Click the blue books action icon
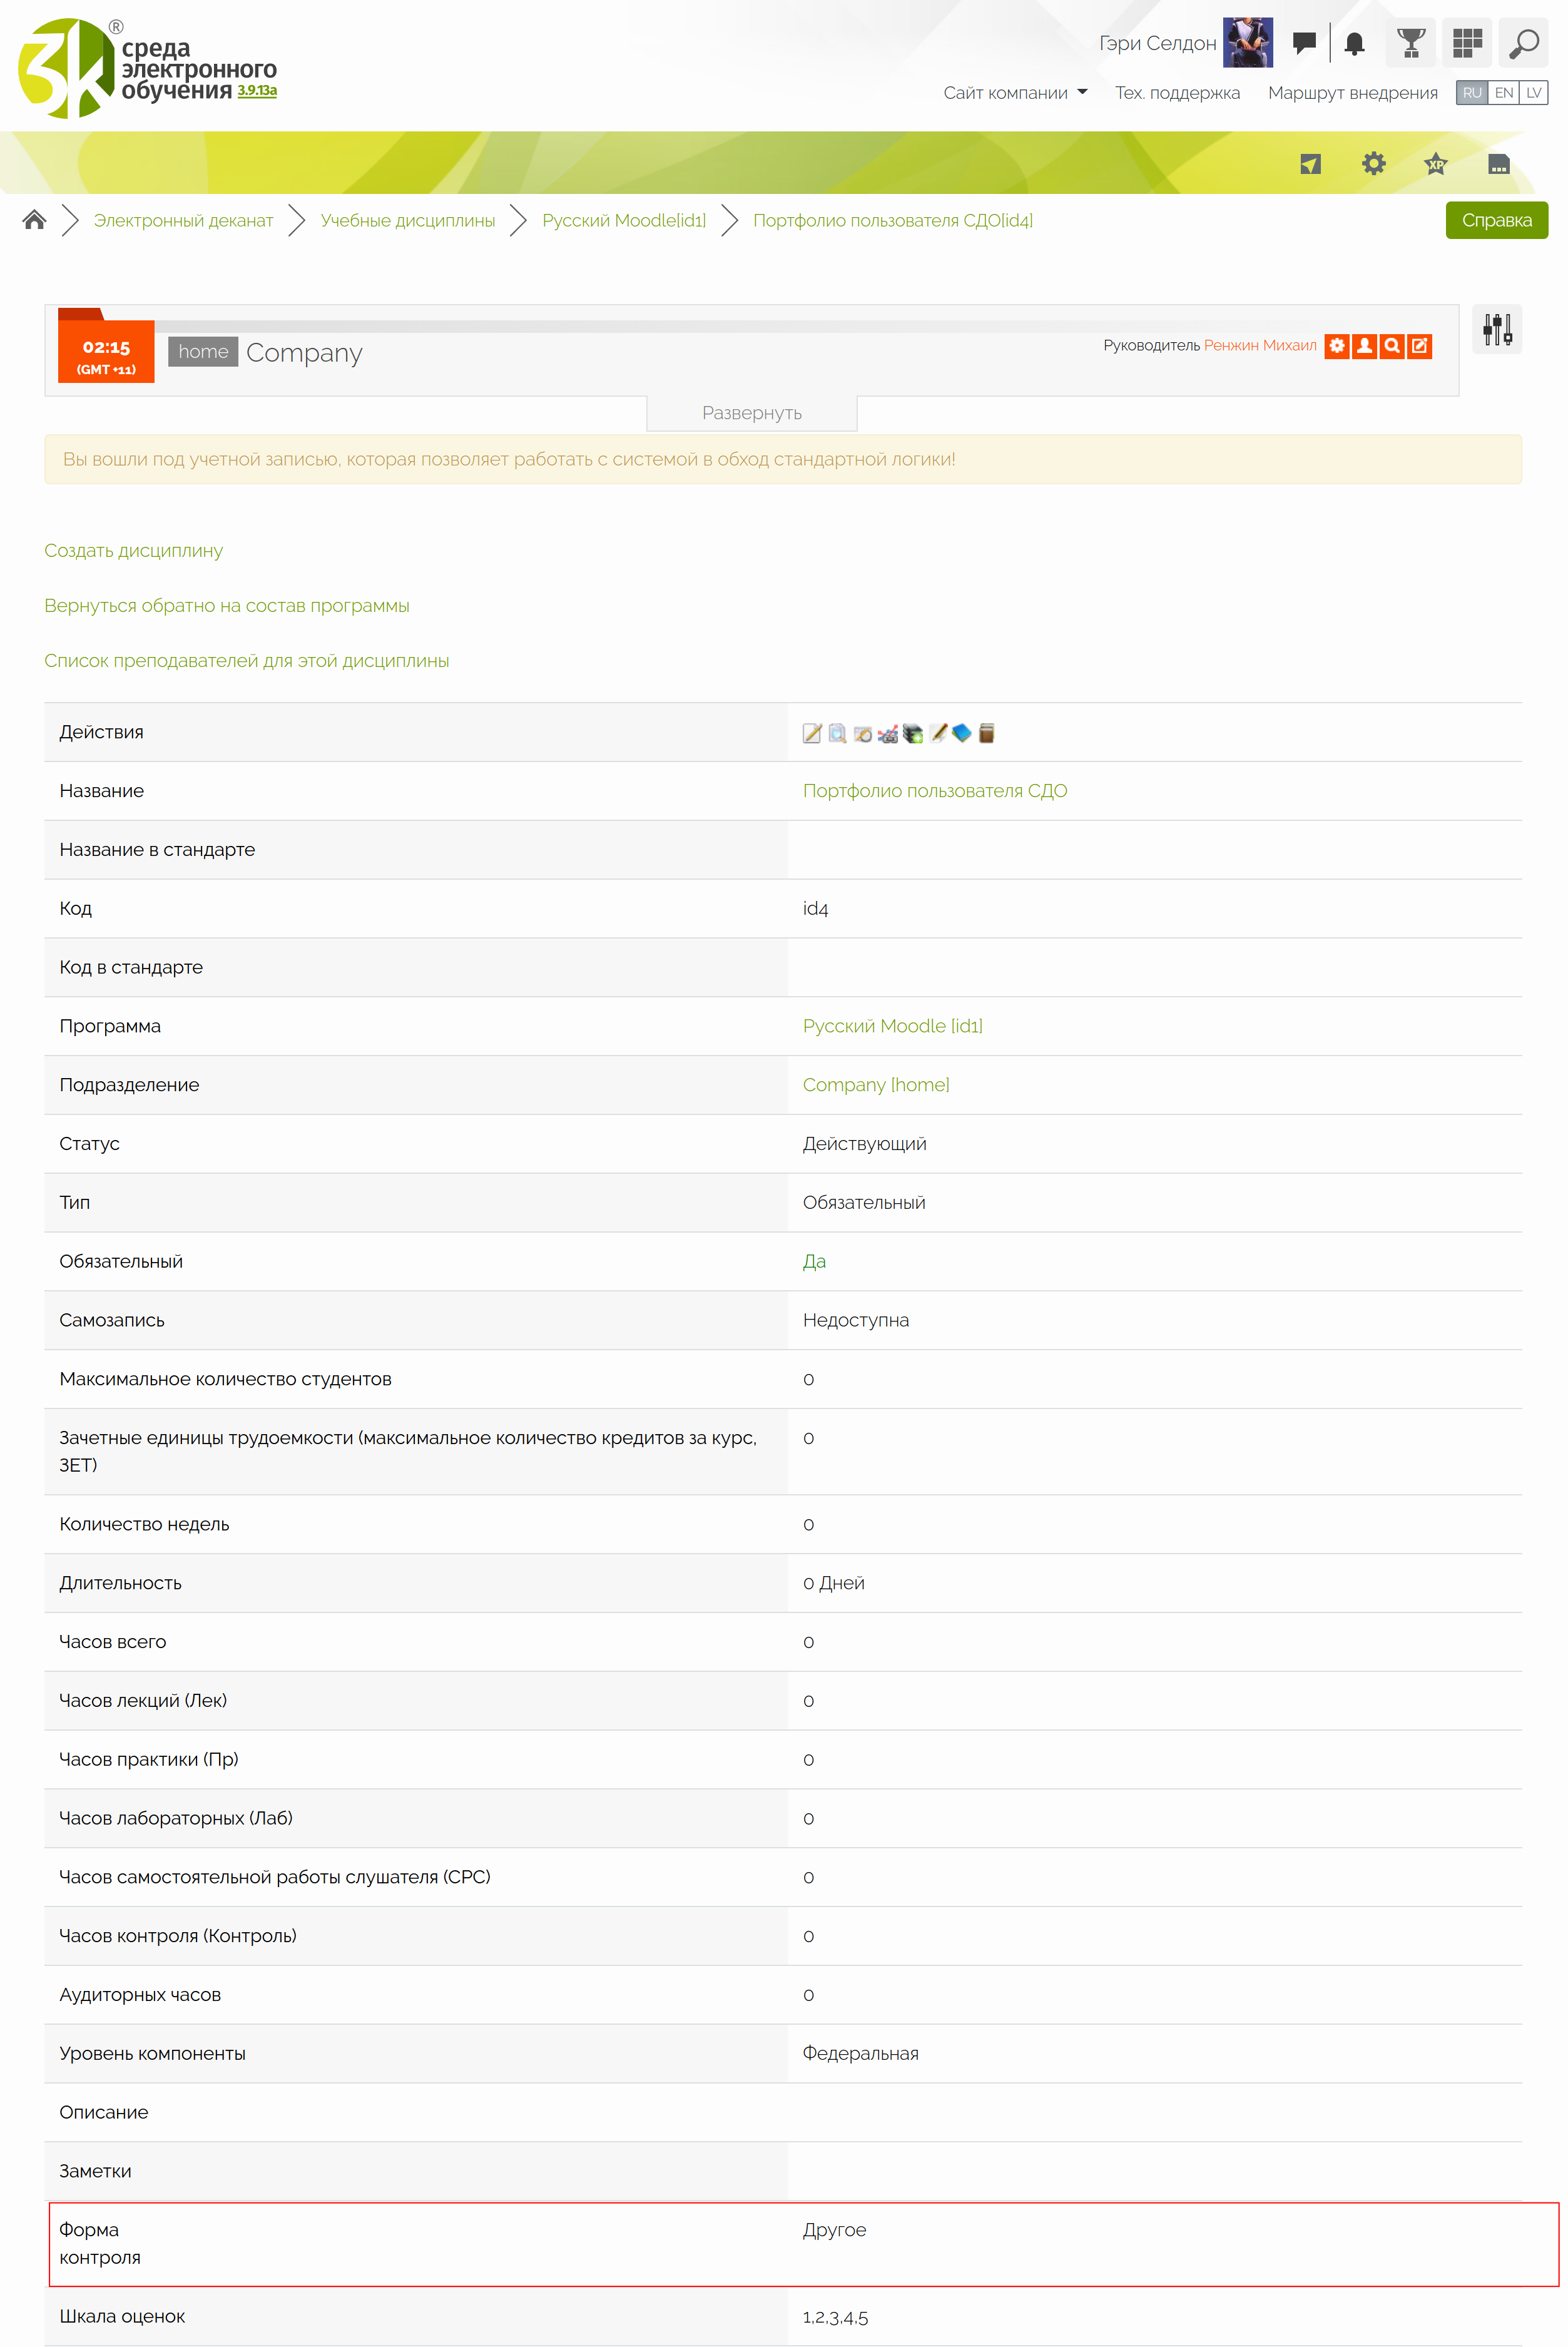Image resolution: width=1568 pixels, height=2347 pixels. click(962, 733)
